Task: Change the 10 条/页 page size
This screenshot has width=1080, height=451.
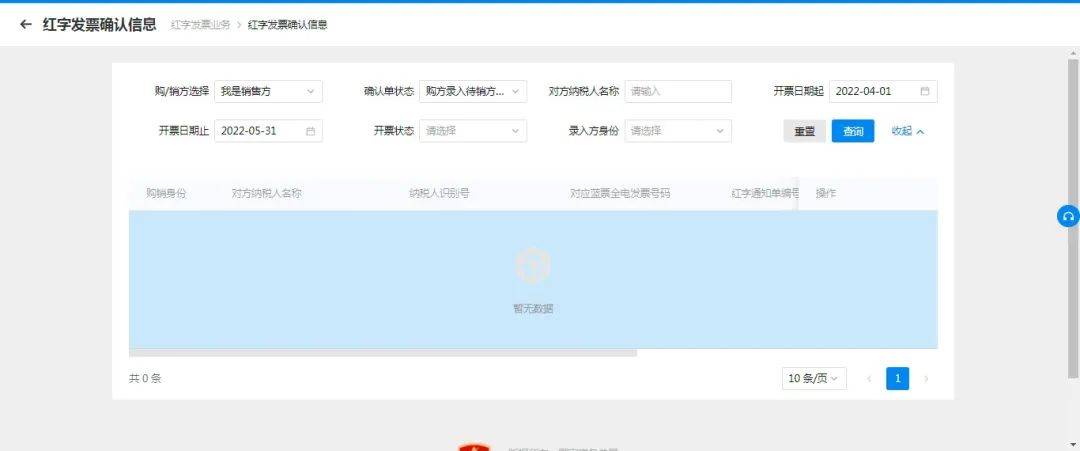Action: pyautogui.click(x=814, y=379)
